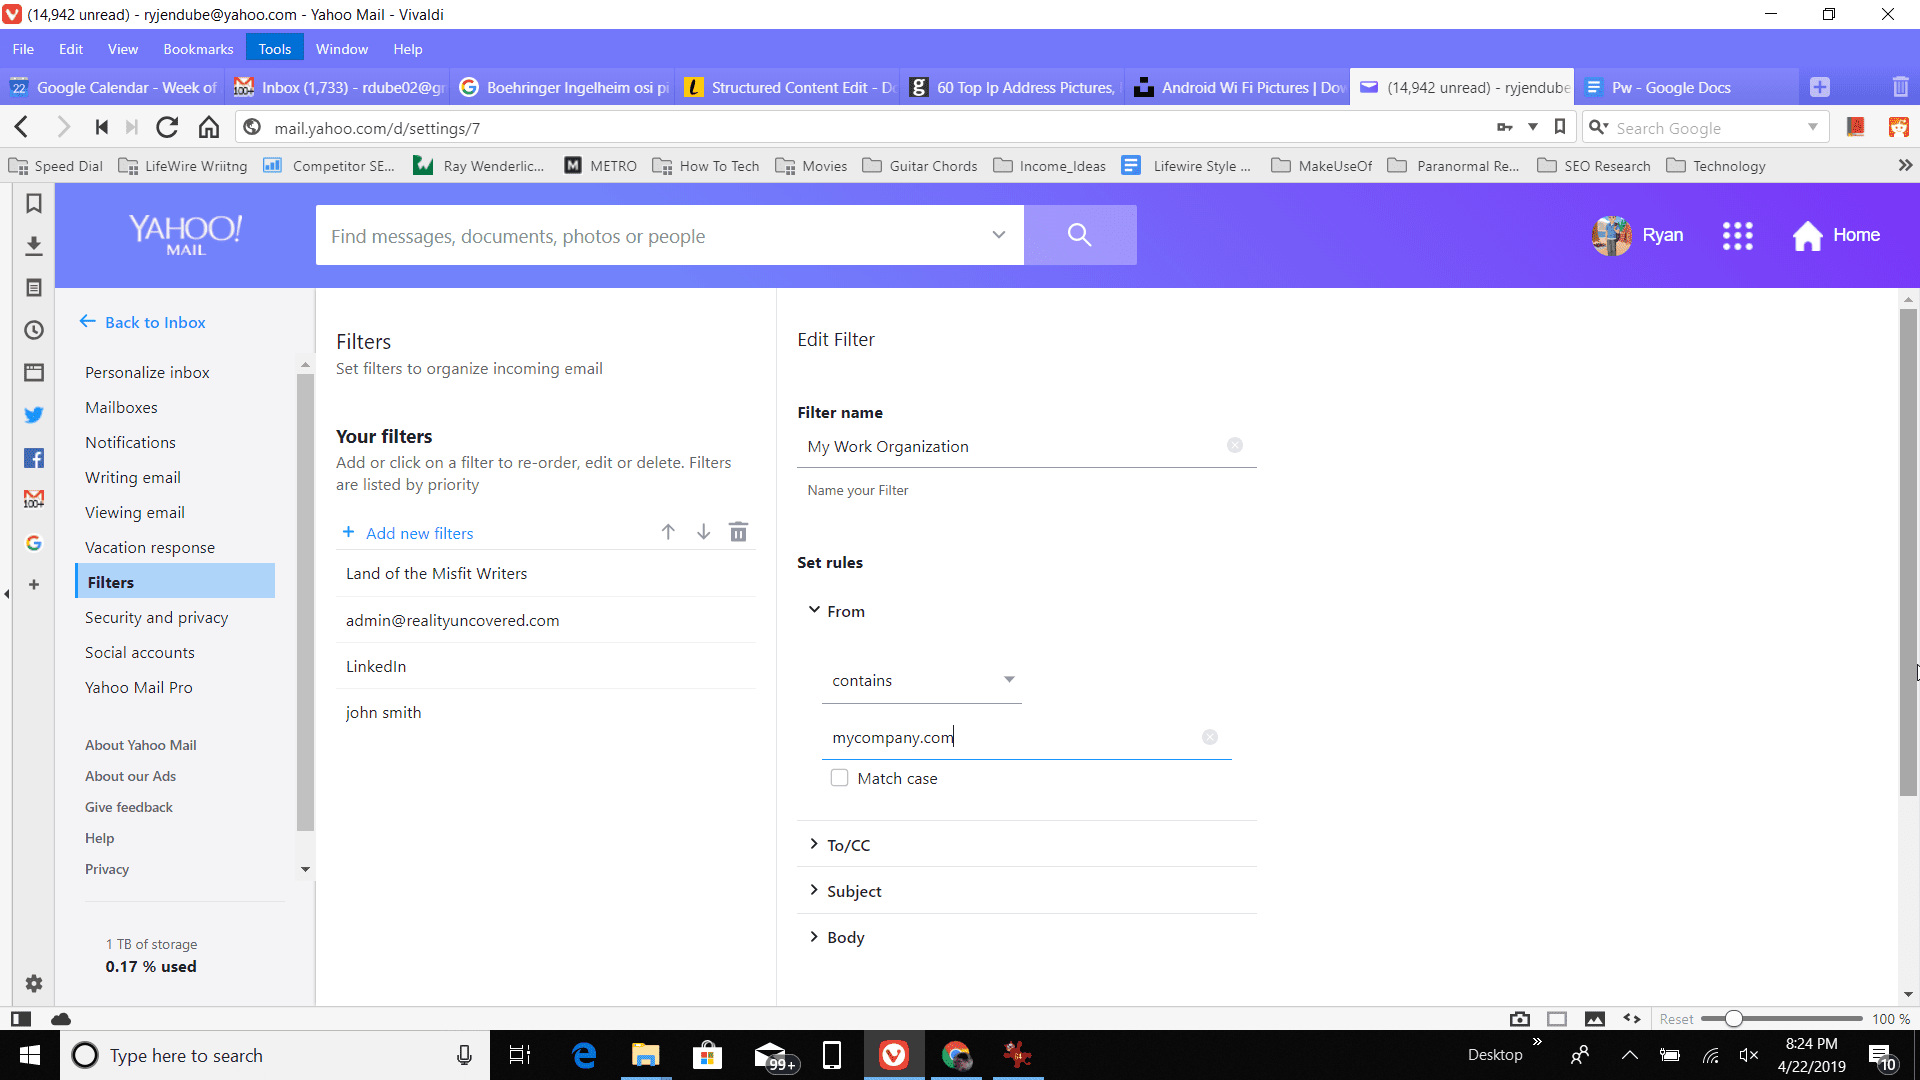Toggle the Match case checkbox
The height and width of the screenshot is (1080, 1920).
point(839,778)
